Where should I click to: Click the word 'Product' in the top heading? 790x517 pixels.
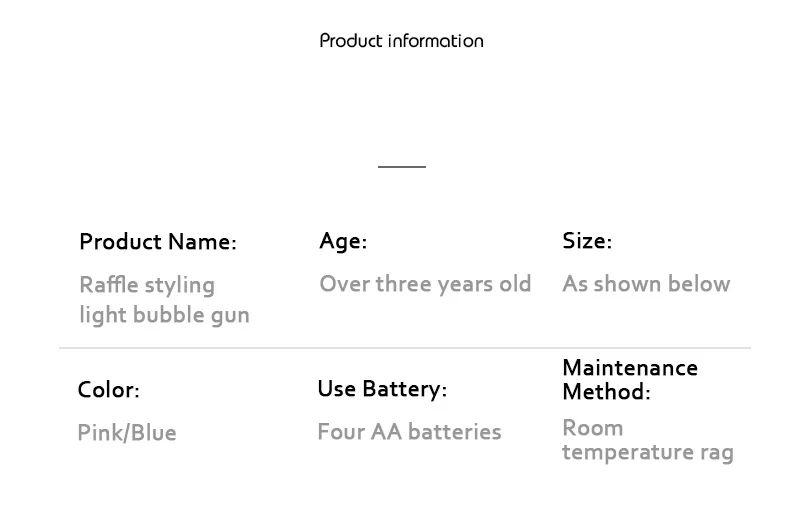tap(351, 41)
